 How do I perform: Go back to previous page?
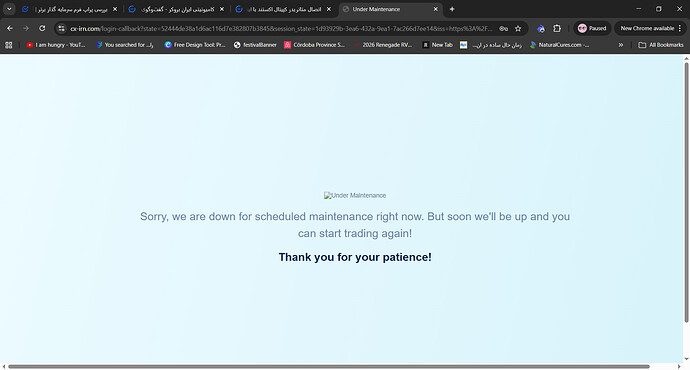click(x=10, y=28)
